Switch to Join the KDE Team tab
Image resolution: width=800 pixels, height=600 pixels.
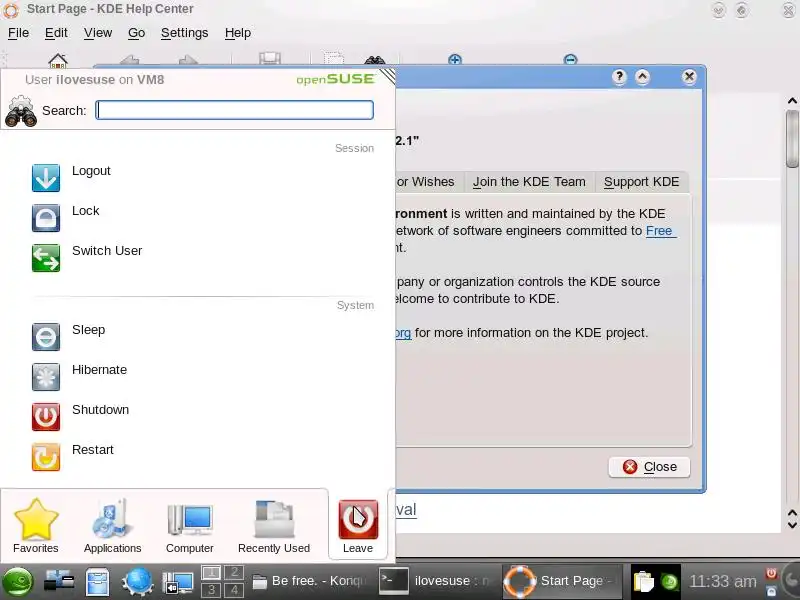click(529, 182)
